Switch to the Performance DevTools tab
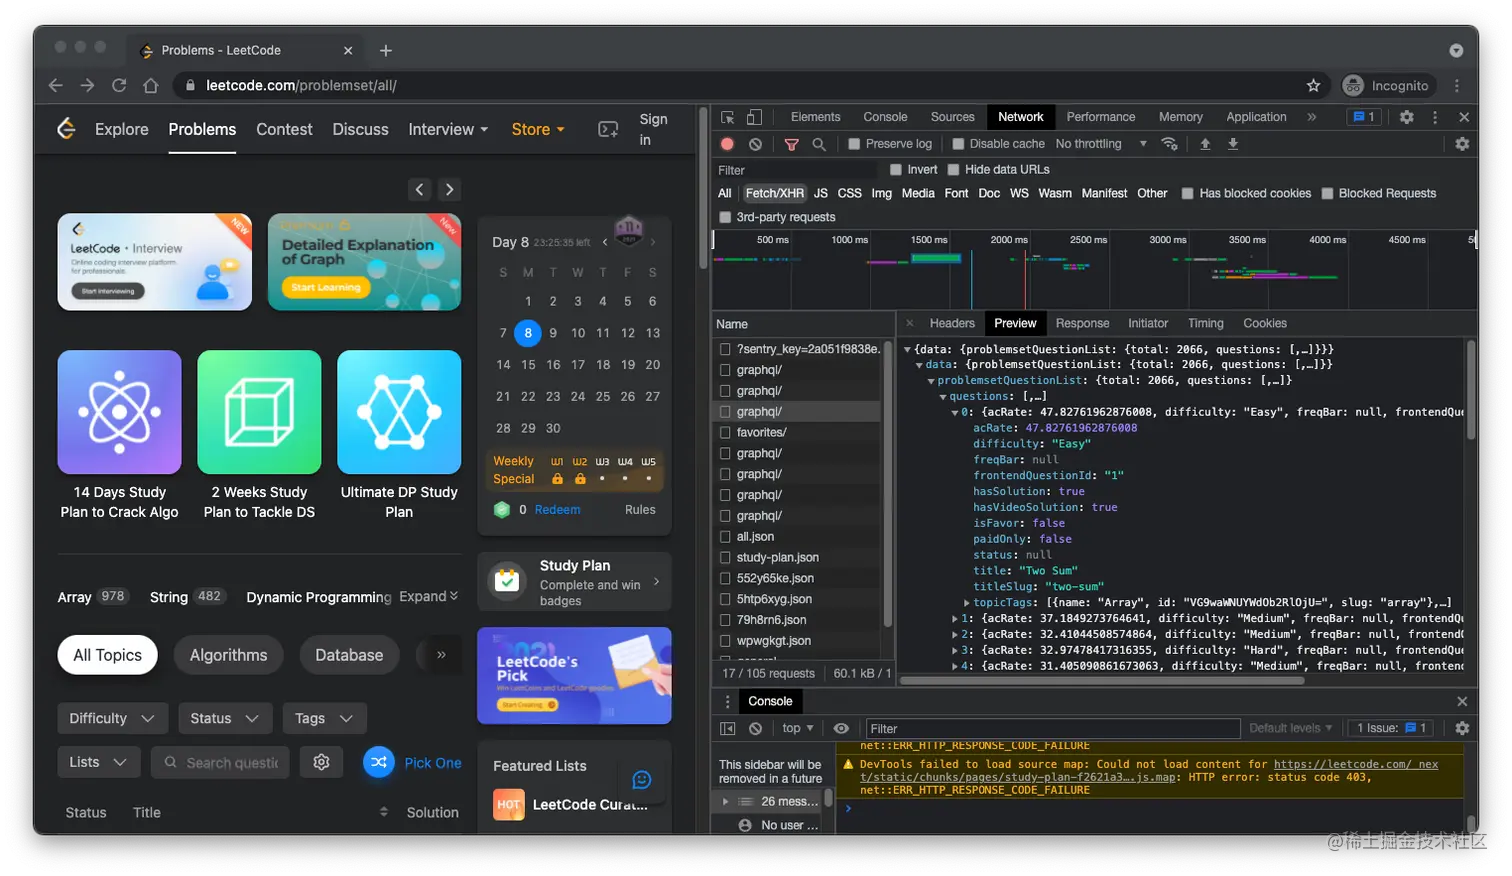Viewport: 1512px width, 876px height. point(1100,117)
